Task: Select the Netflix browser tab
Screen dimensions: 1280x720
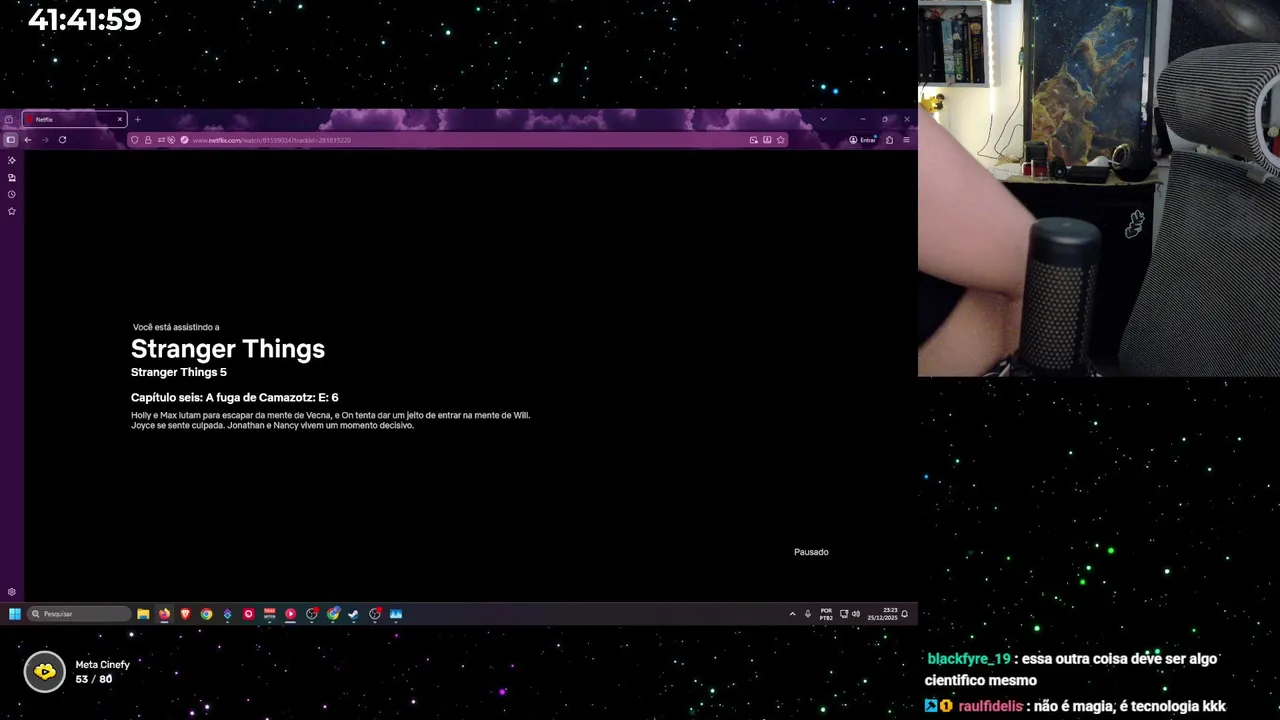Action: (73, 120)
